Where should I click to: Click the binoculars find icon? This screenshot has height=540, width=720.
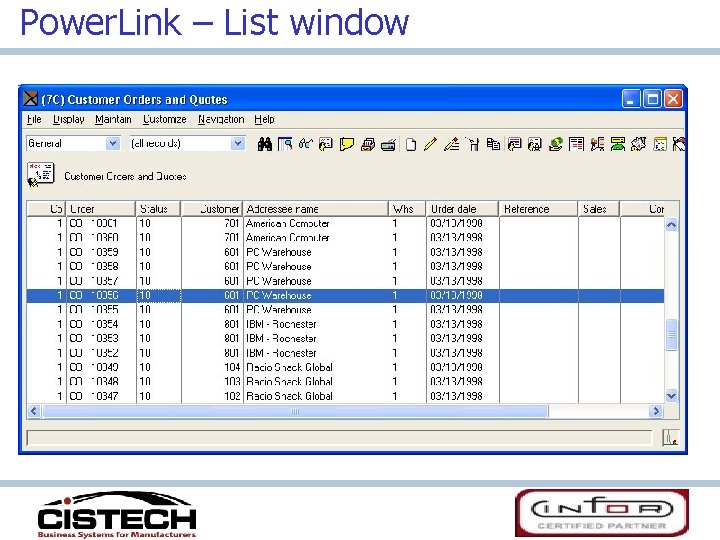pos(264,144)
